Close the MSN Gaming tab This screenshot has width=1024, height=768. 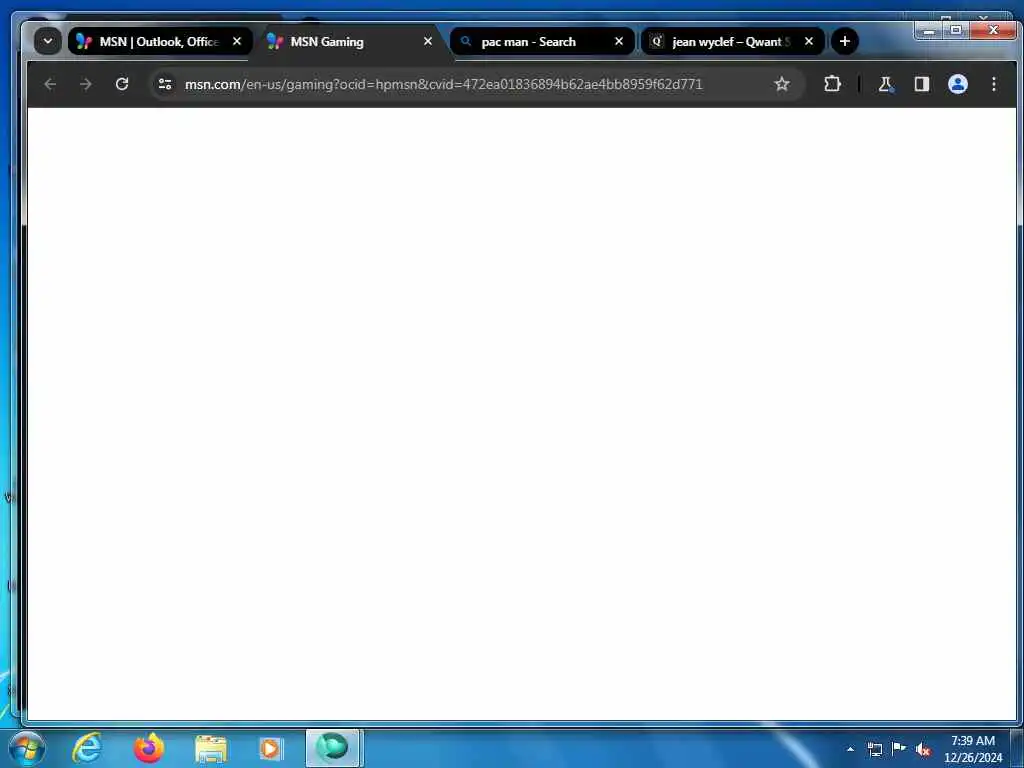click(428, 41)
